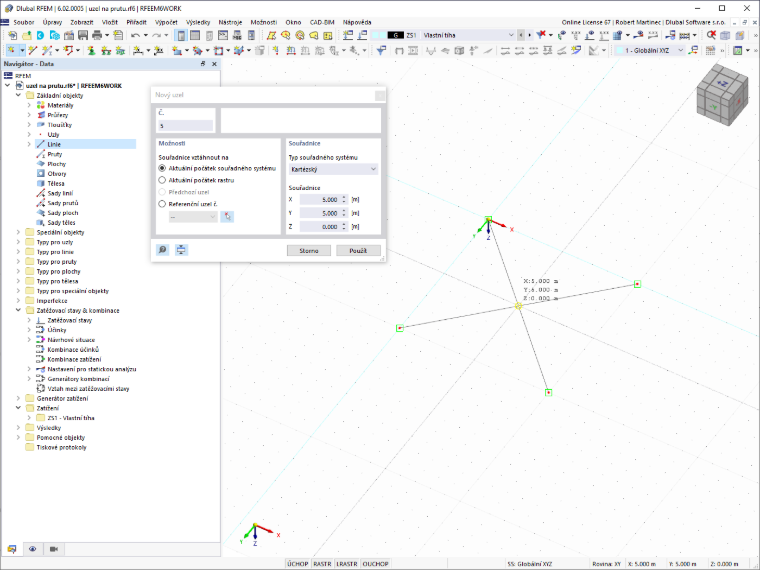
Task: Open the new node tool dropdown arrow
Action: 22,50
